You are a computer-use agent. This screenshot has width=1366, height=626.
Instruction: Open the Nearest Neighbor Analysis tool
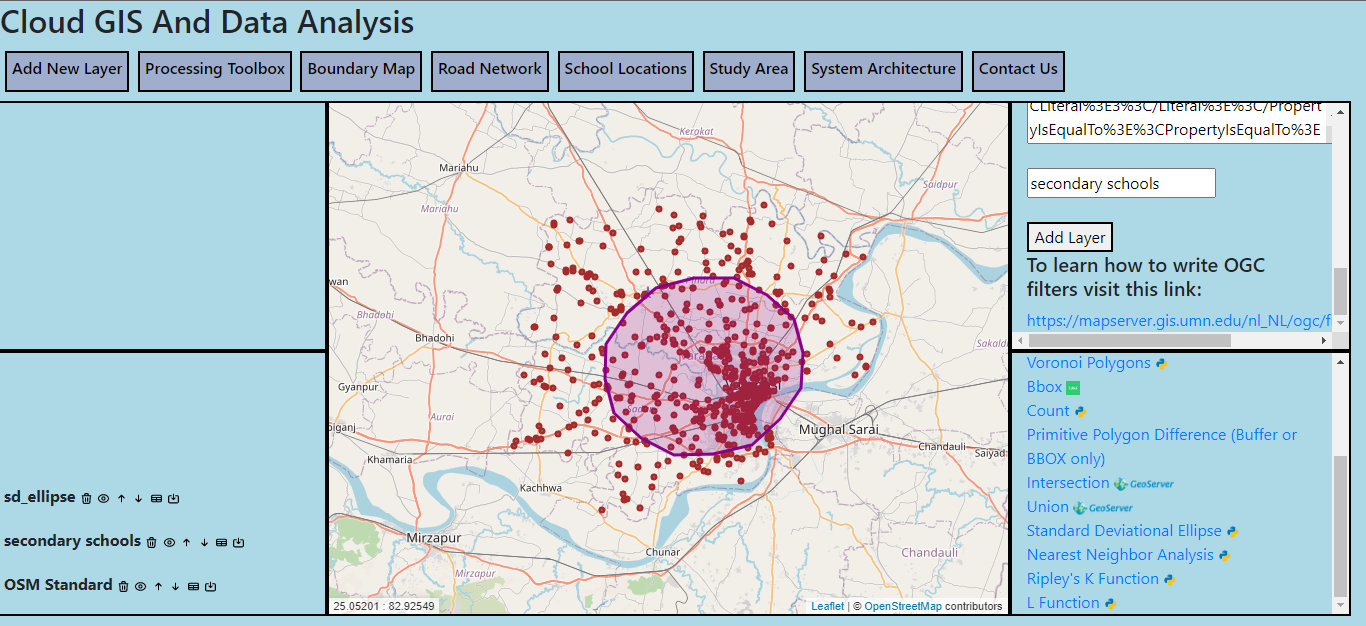point(1119,555)
